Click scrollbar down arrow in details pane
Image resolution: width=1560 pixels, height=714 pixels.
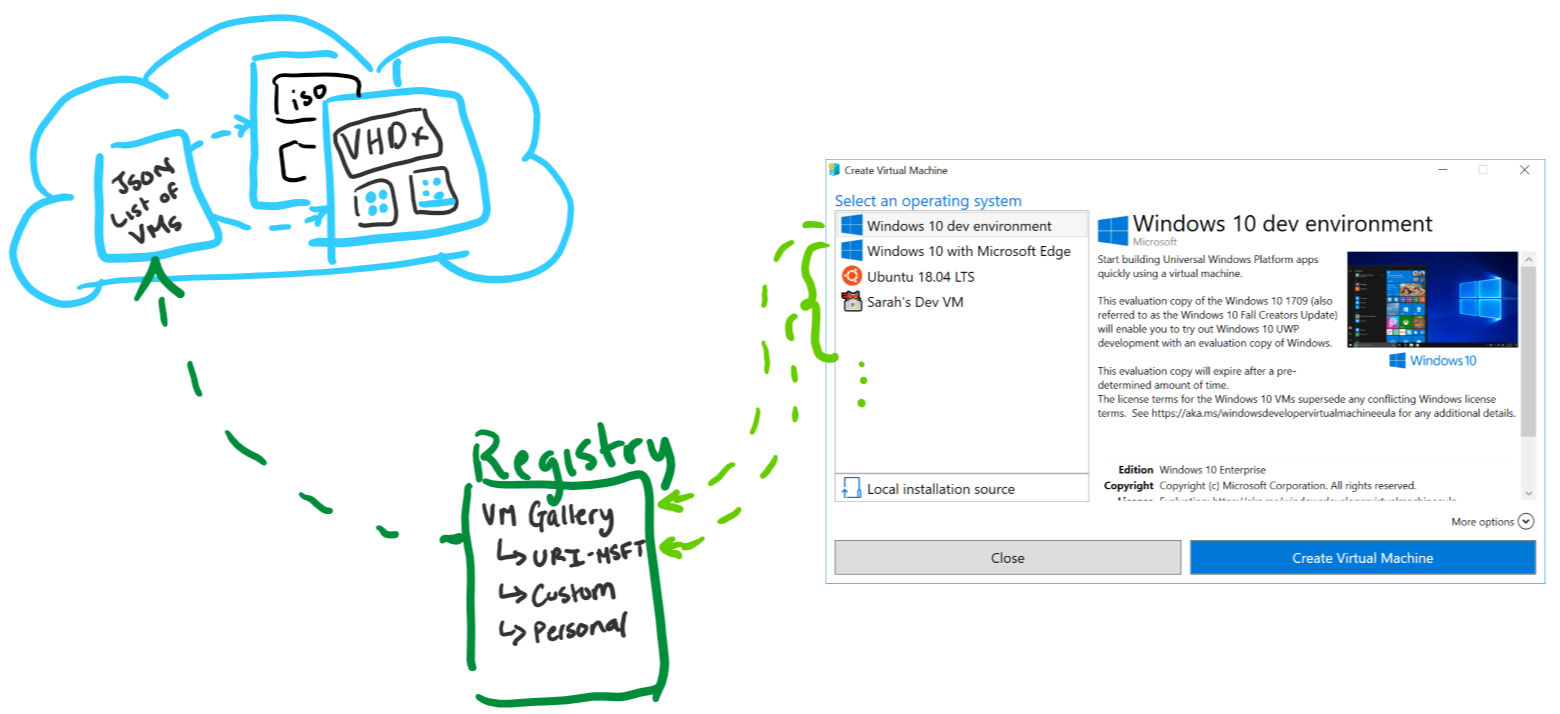point(1528,493)
